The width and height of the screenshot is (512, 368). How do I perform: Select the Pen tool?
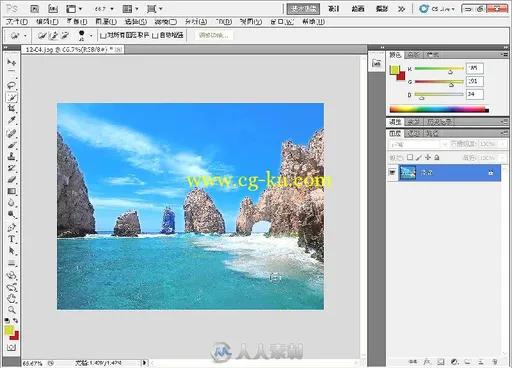click(x=11, y=227)
